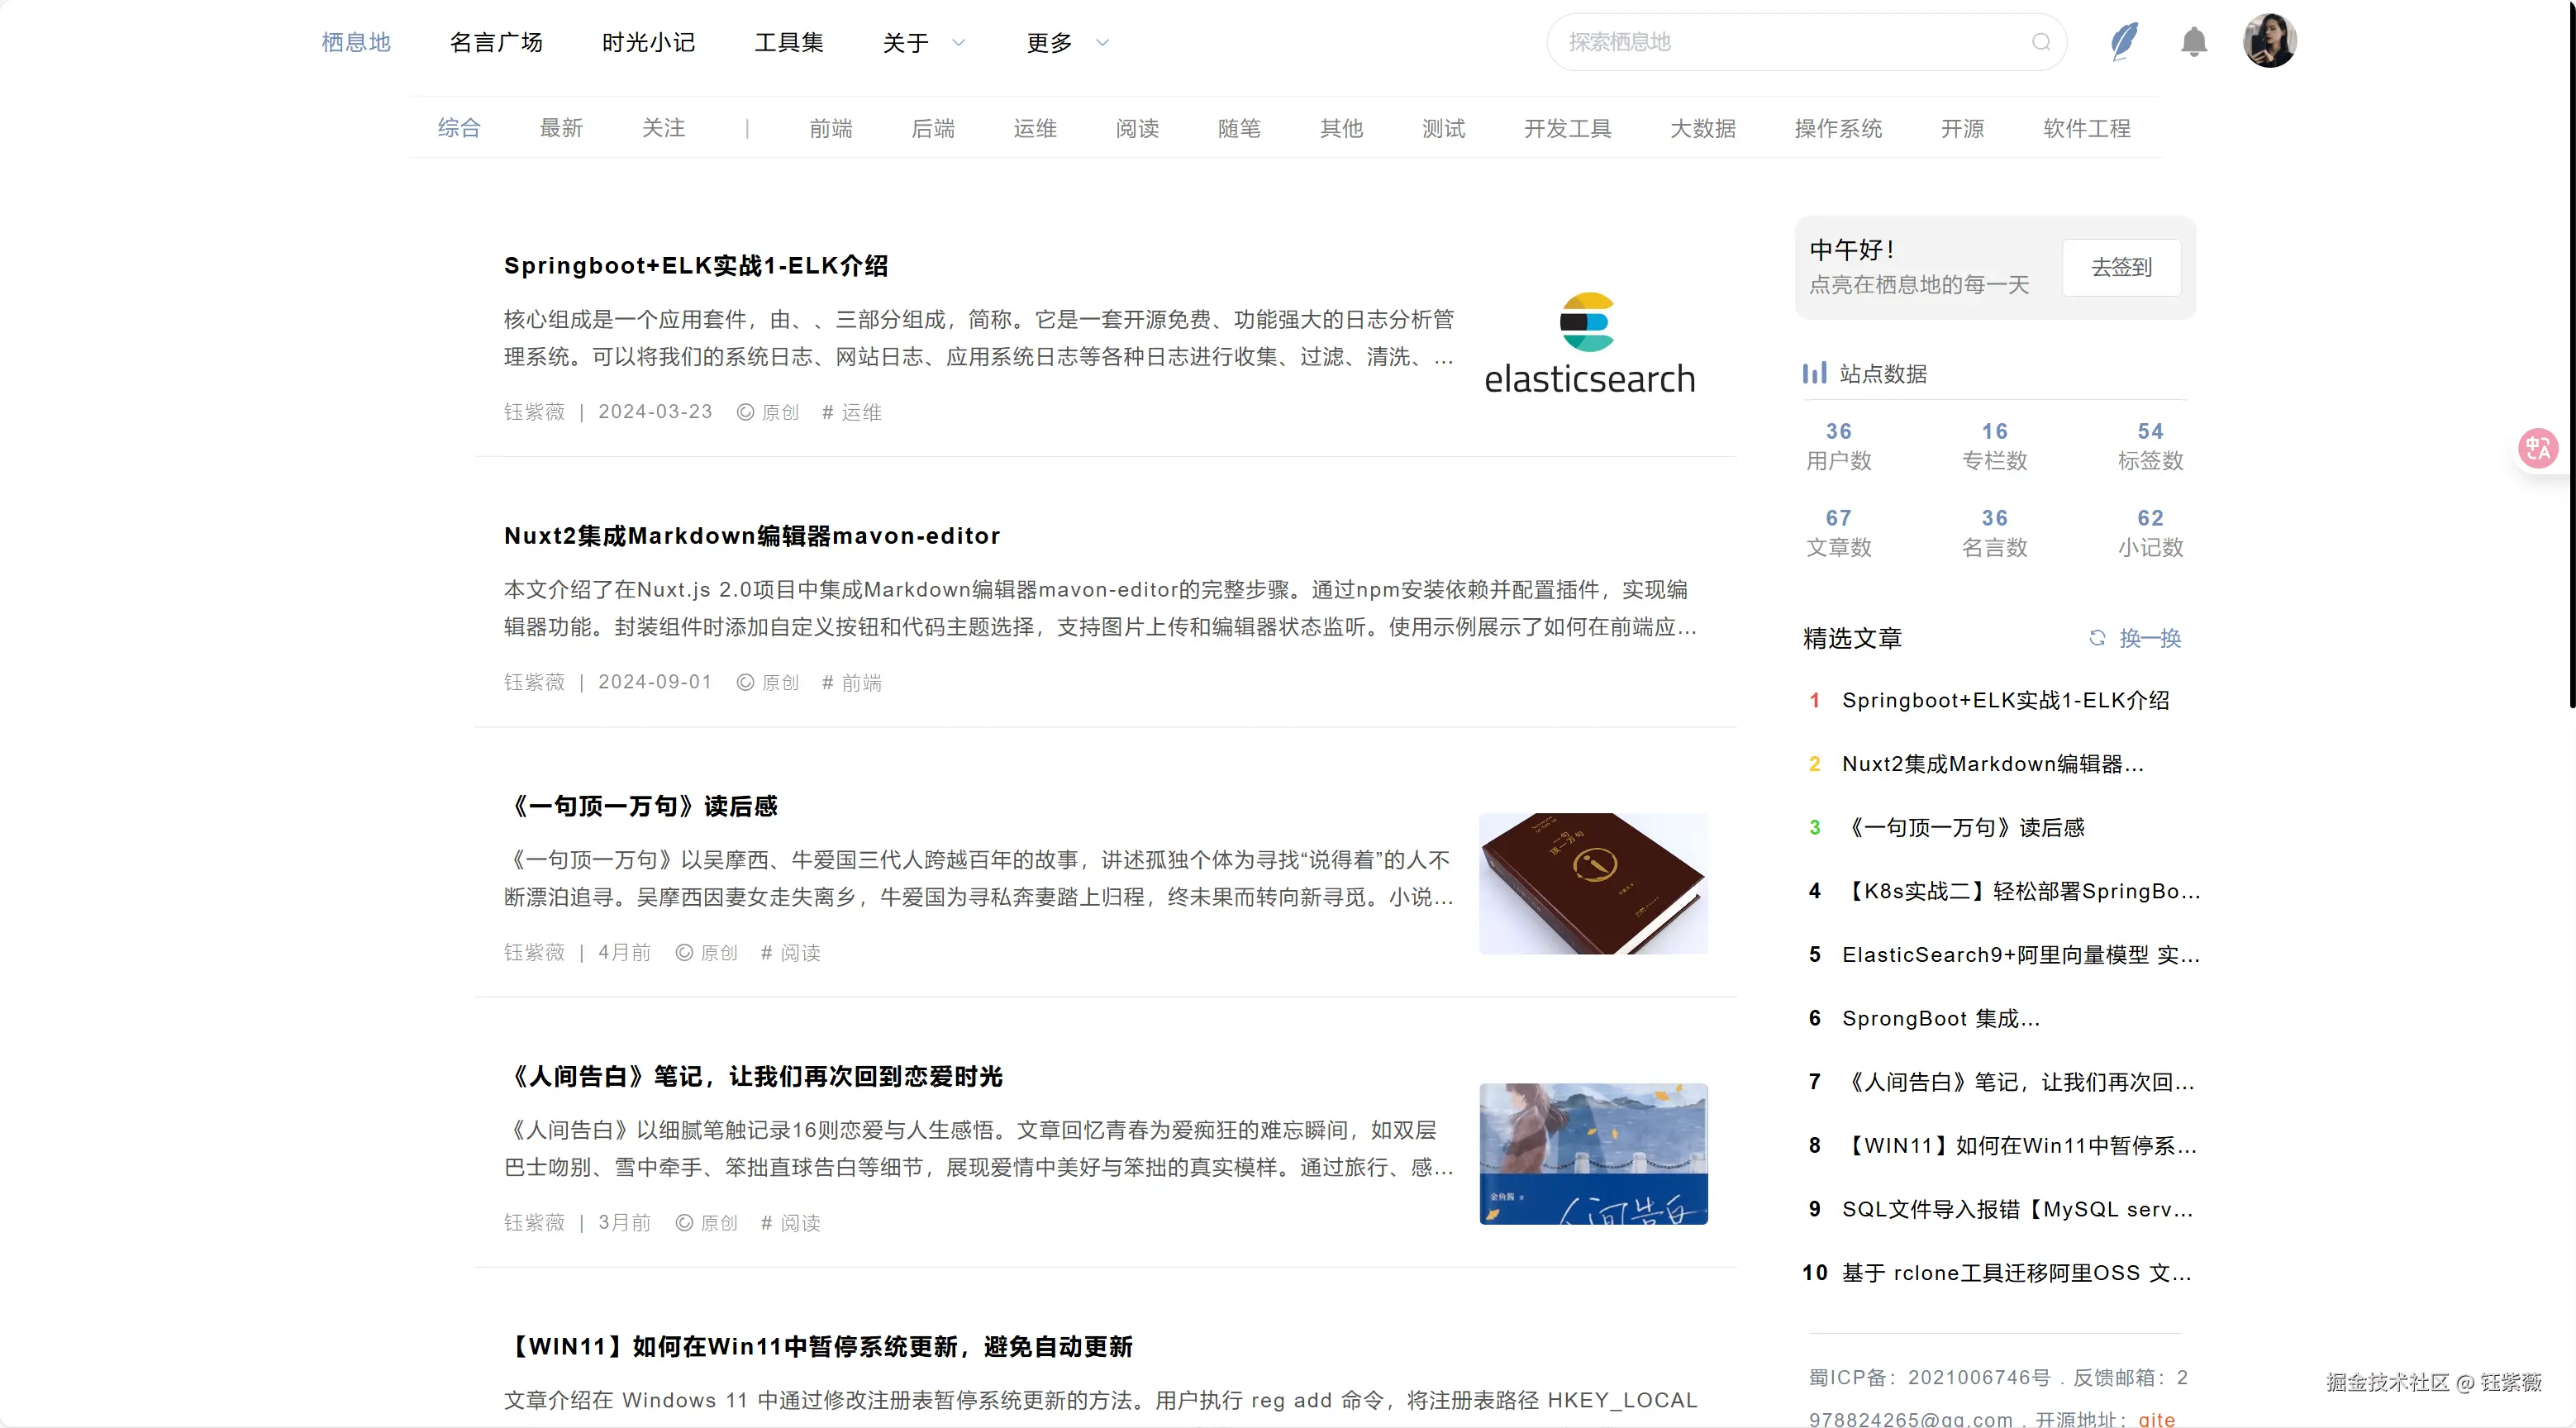Toggle the floating 中/A language switch button
Image resolution: width=2576 pixels, height=1428 pixels.
(2538, 448)
